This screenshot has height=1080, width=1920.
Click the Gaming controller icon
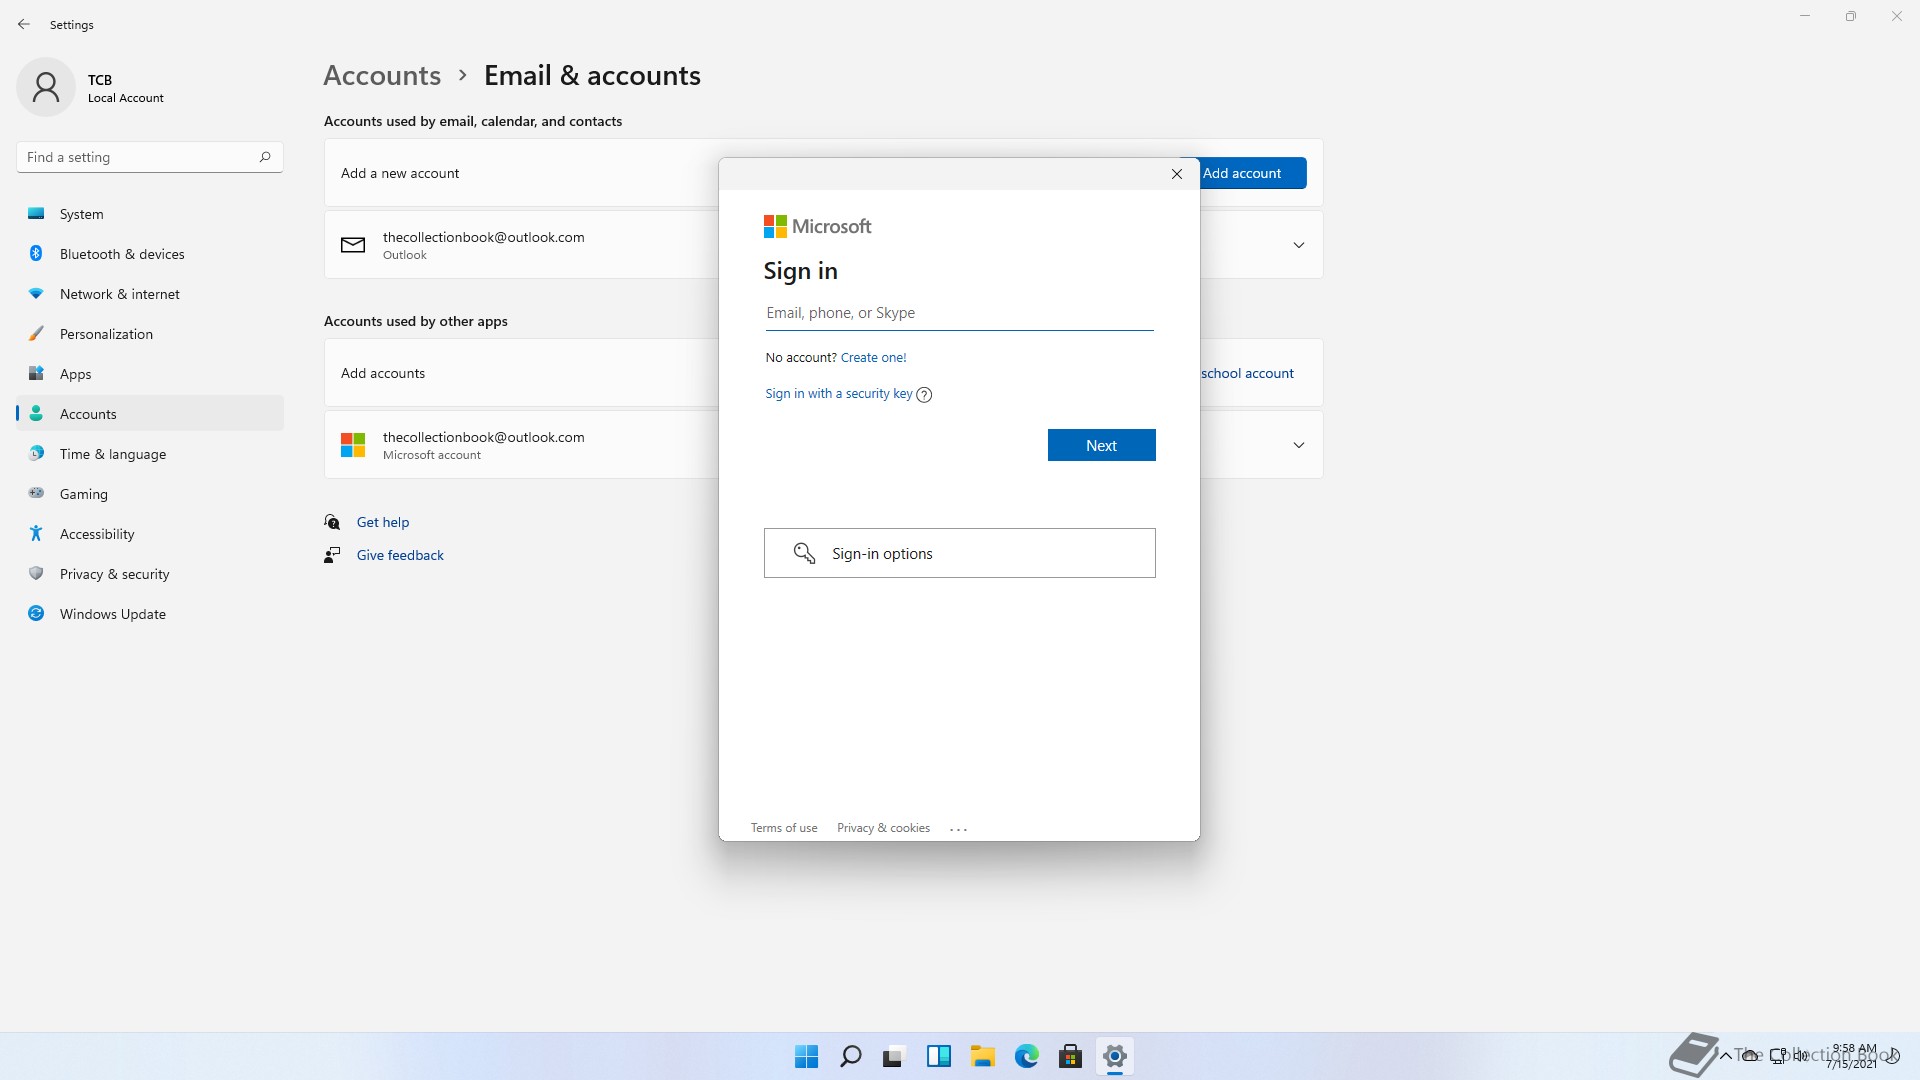pyautogui.click(x=36, y=493)
